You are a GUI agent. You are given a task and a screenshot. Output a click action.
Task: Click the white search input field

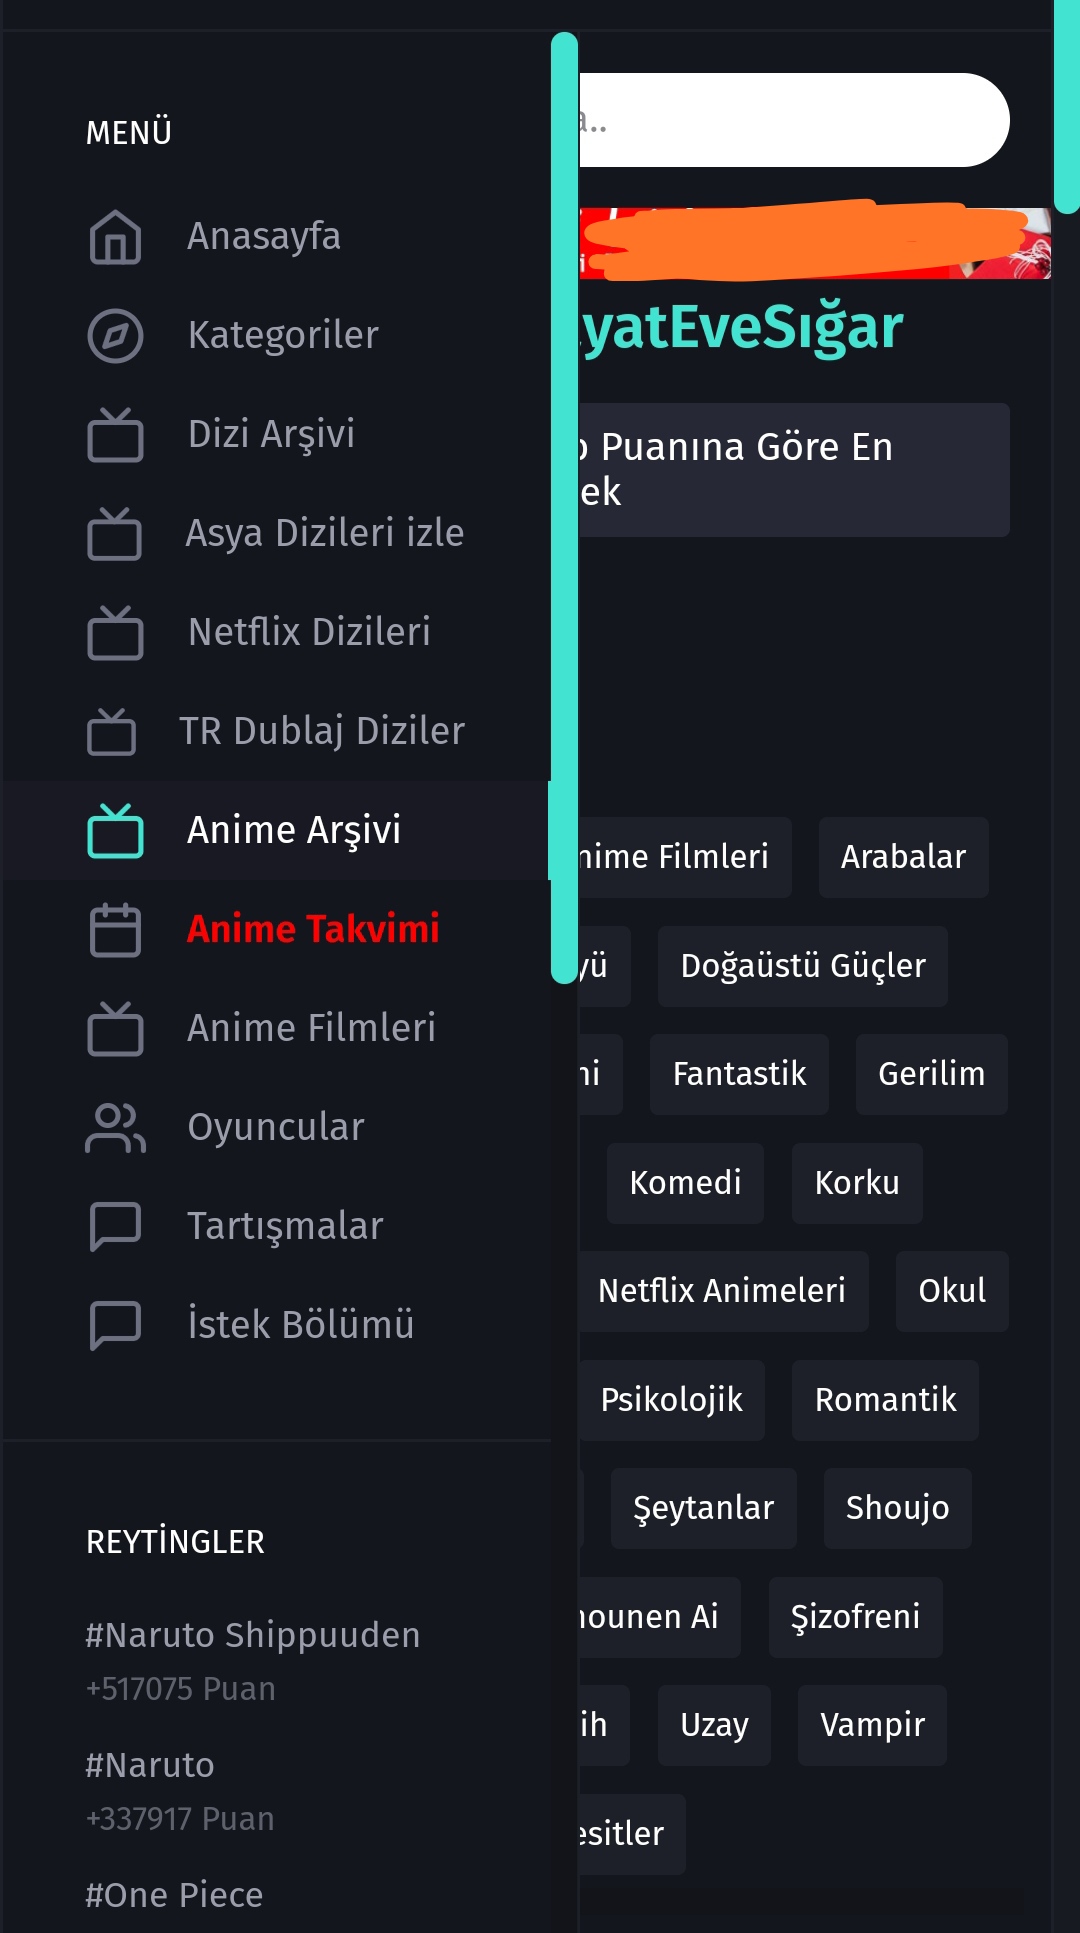point(794,120)
